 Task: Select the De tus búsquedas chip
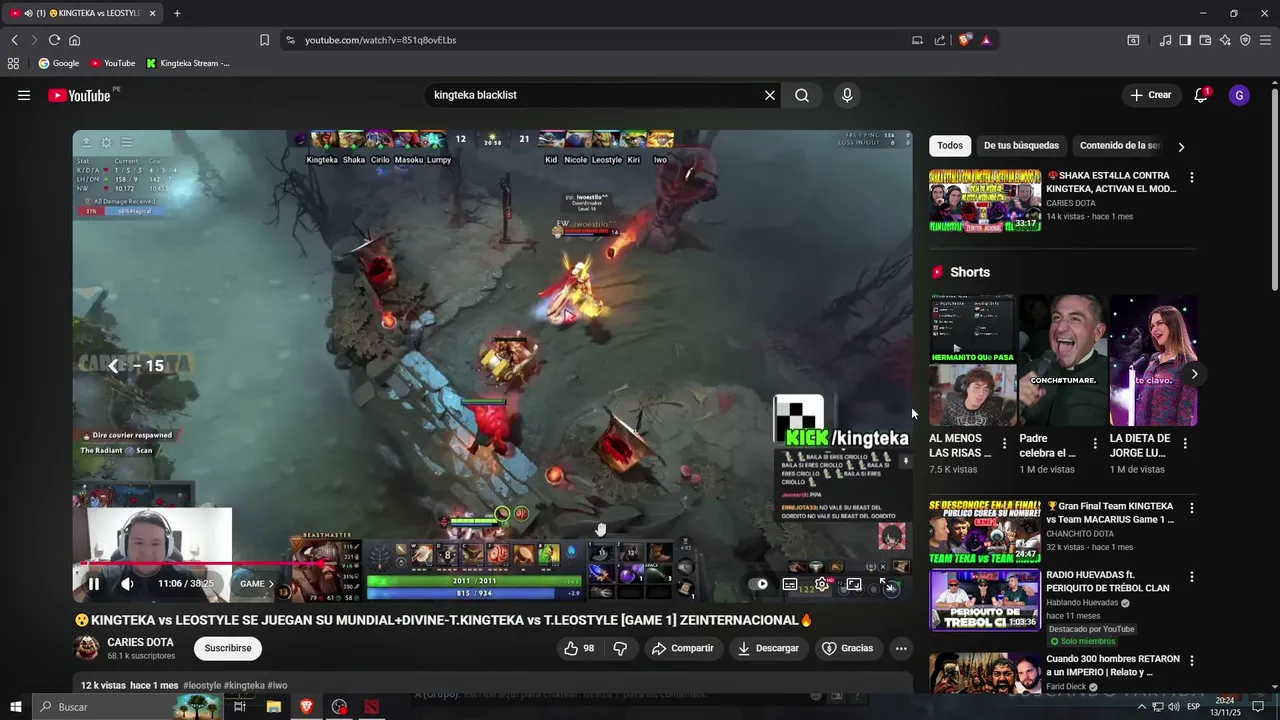(1021, 146)
